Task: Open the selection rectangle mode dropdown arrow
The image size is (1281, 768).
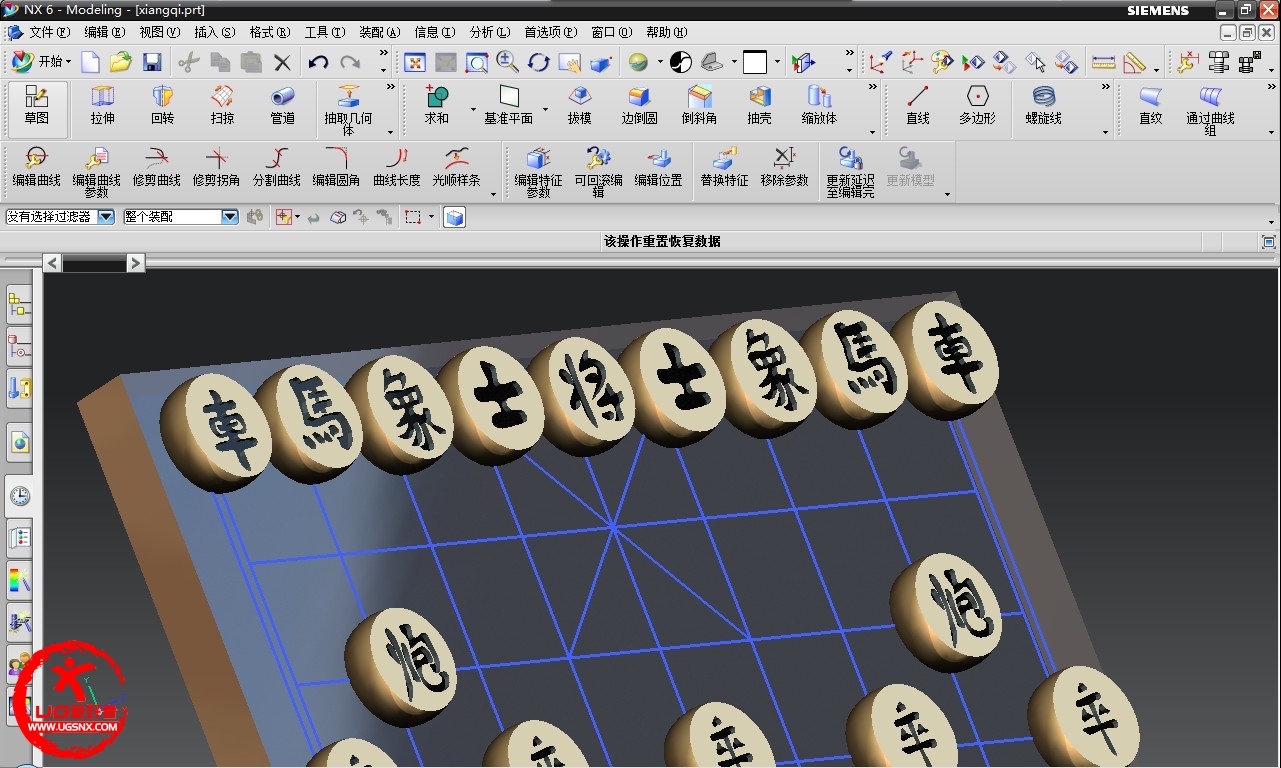Action: click(432, 216)
